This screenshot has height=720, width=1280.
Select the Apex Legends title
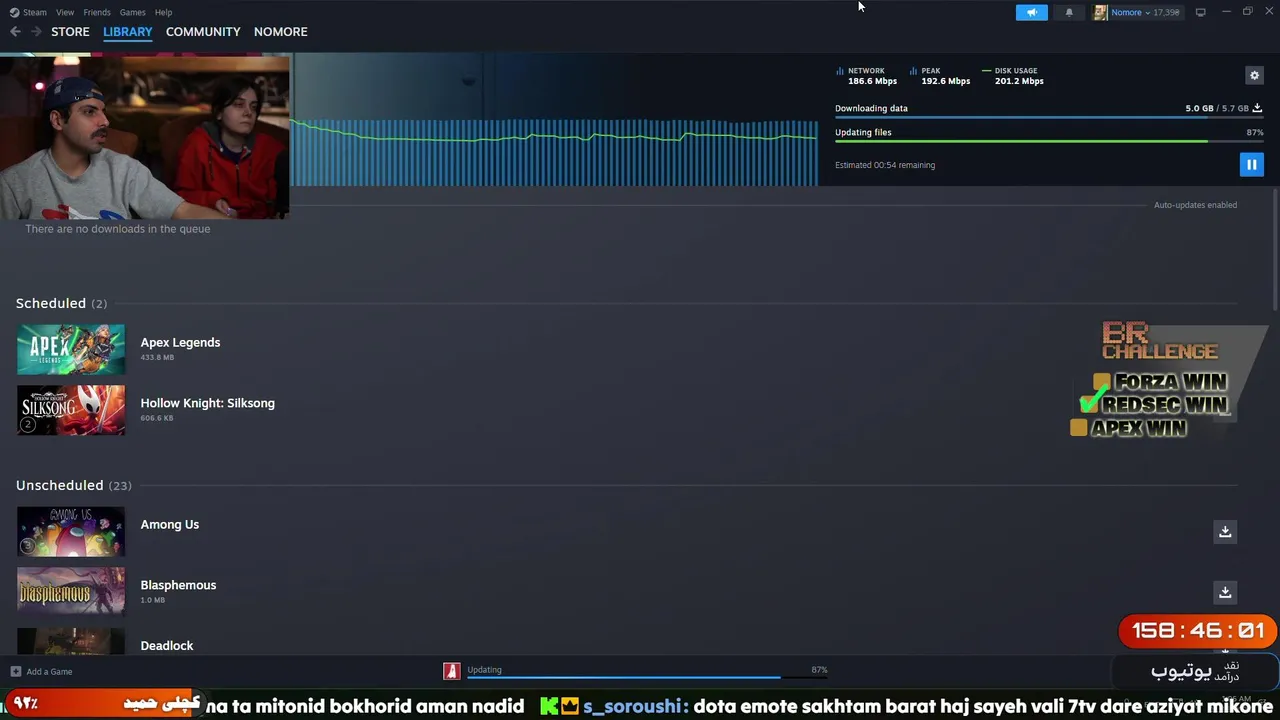(180, 342)
